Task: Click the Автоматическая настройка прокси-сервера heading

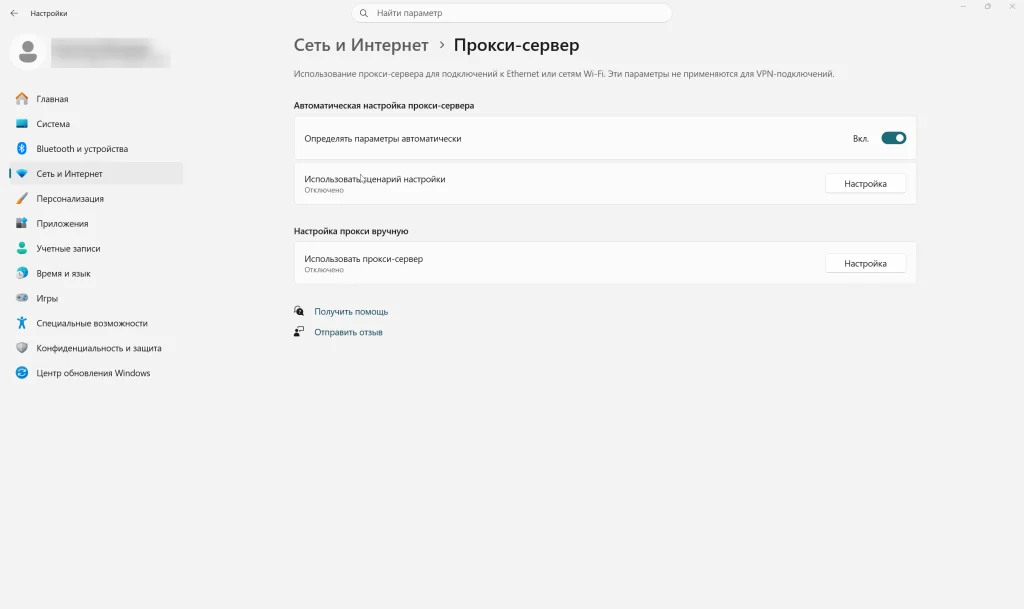Action: (383, 105)
